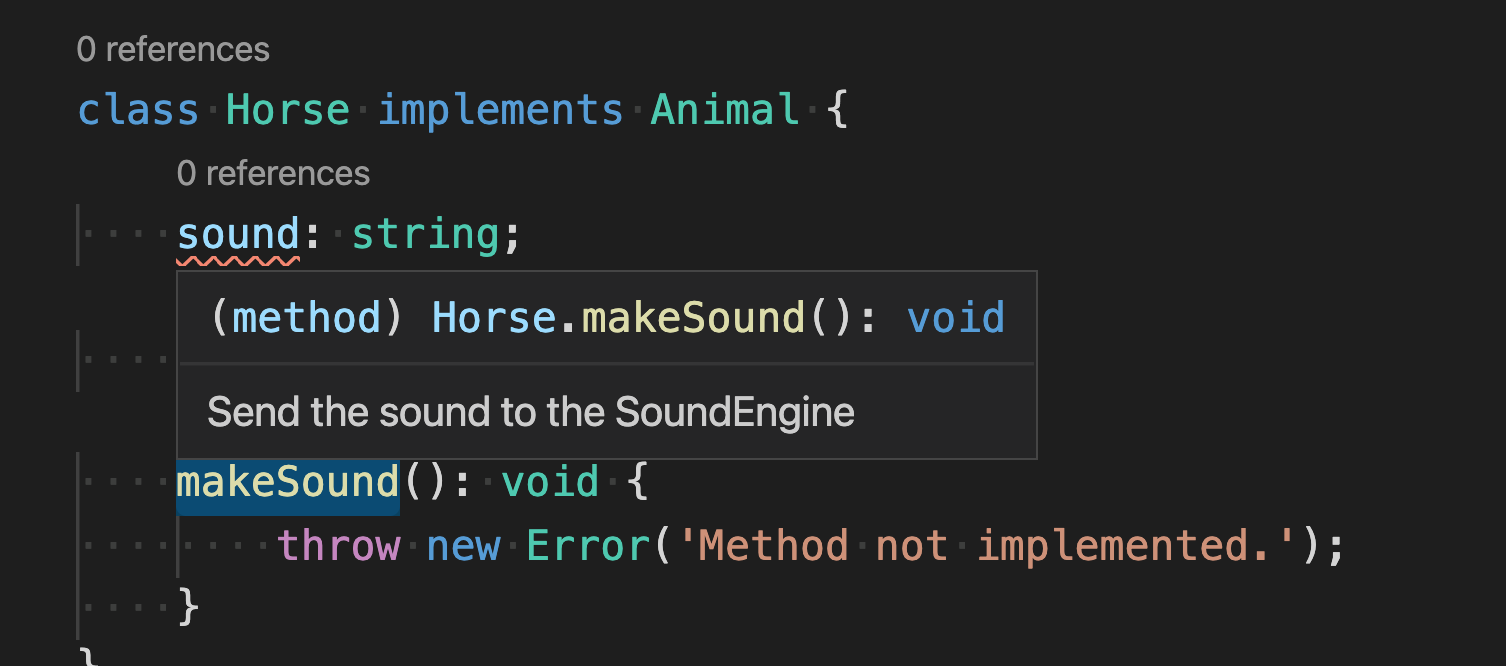Click the throw keyword inside makeSound
1506x666 pixels.
(339, 545)
